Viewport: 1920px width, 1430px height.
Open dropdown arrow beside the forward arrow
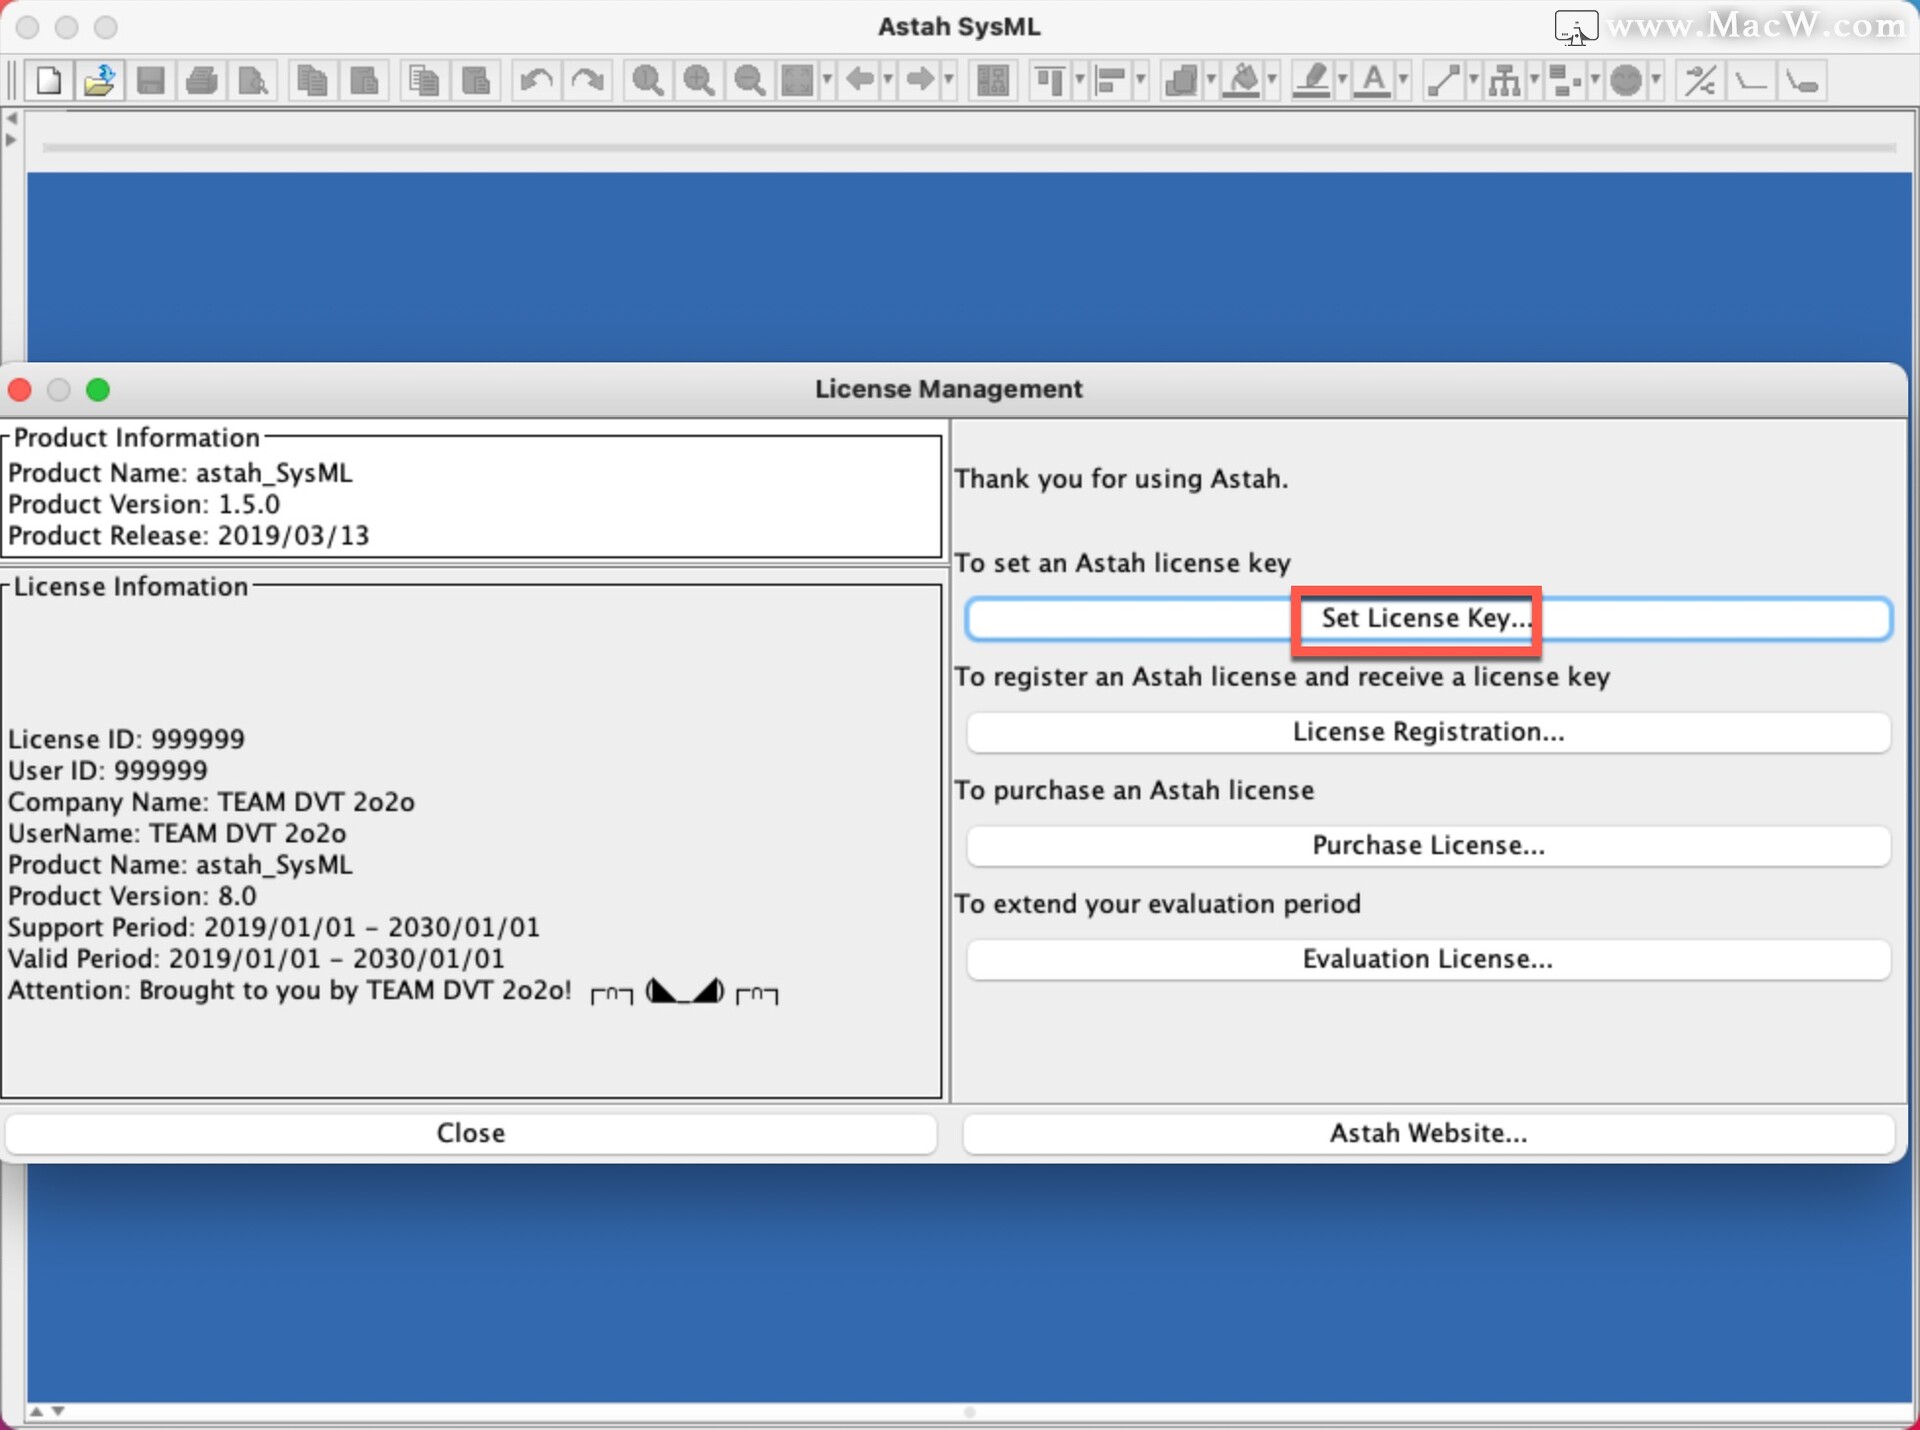[x=949, y=80]
